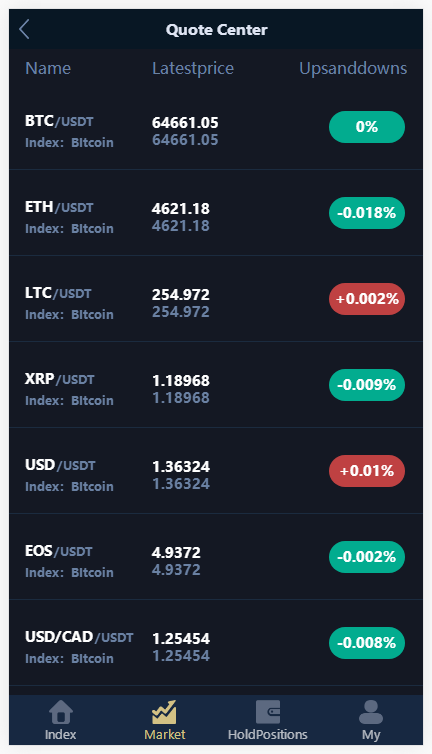Sort by the Name column header

pos(48,68)
